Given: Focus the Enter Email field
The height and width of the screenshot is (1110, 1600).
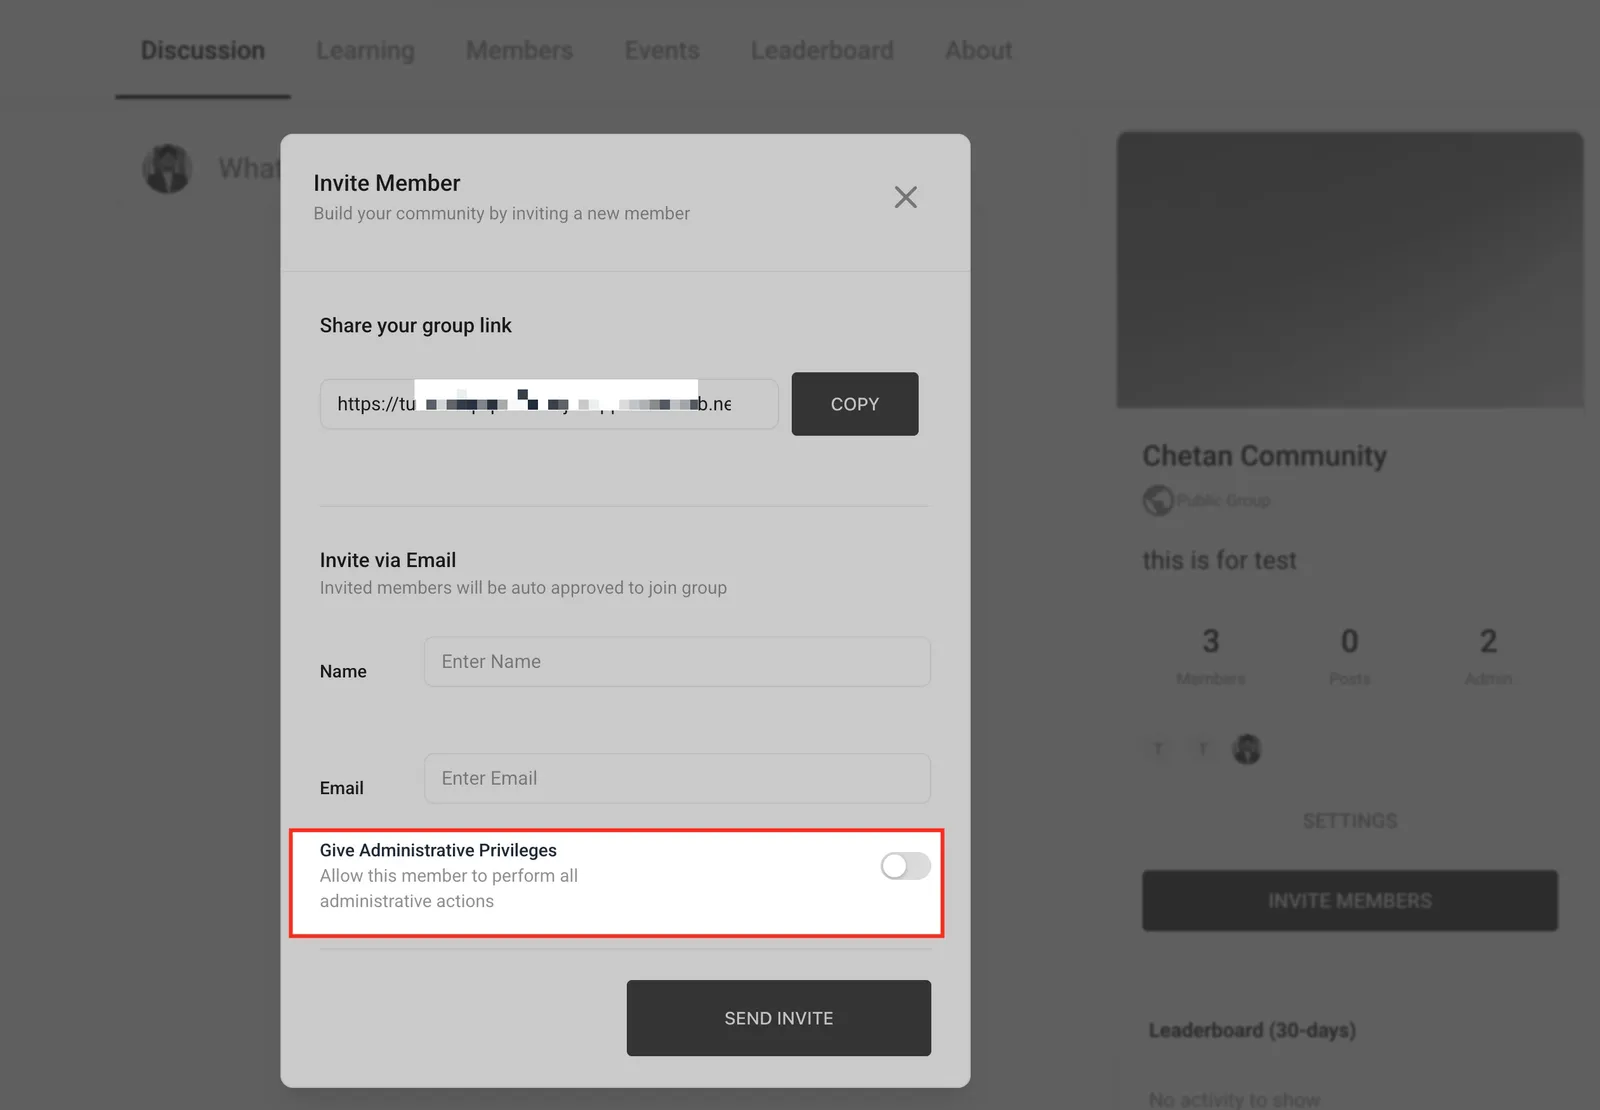Looking at the screenshot, I should [677, 778].
